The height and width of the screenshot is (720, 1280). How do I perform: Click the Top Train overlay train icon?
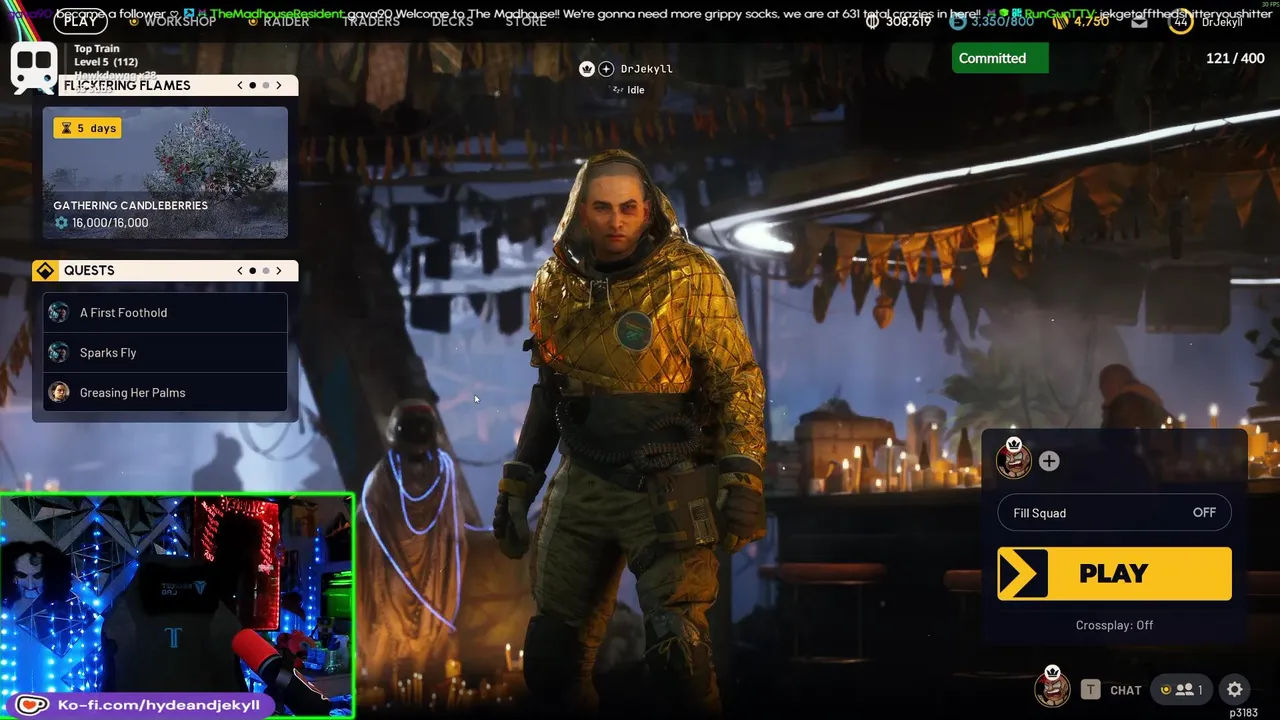tap(34, 68)
